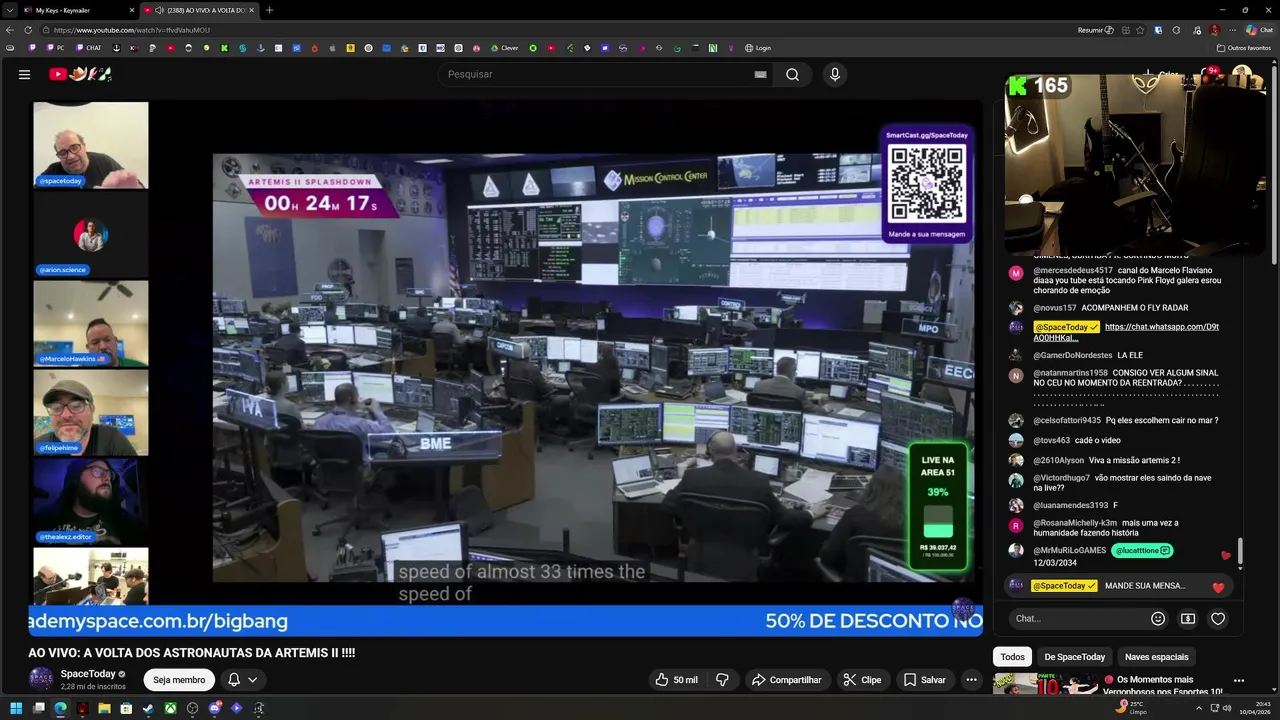The width and height of the screenshot is (1280, 720).
Task: Open Steam from the taskbar
Action: [x=148, y=708]
